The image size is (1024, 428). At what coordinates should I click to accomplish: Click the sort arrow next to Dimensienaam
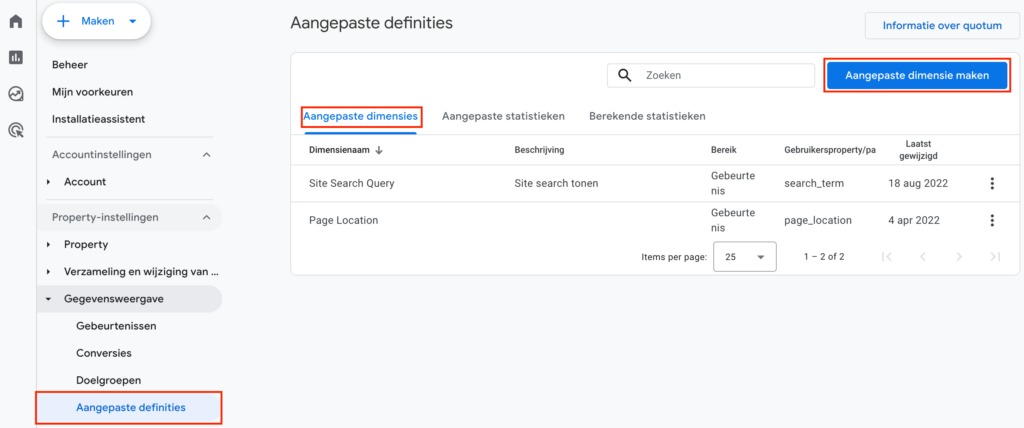coord(379,150)
